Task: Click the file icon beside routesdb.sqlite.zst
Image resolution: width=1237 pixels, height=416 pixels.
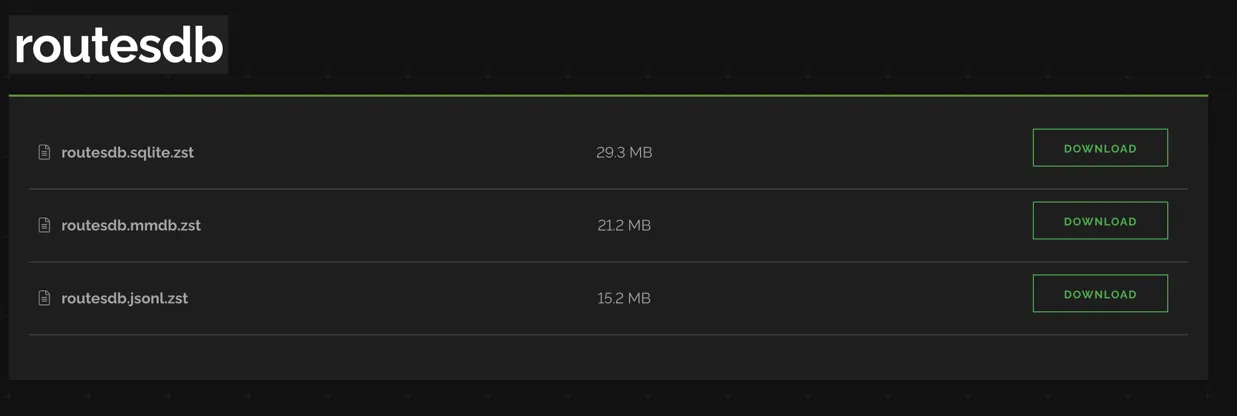Action: [x=44, y=152]
